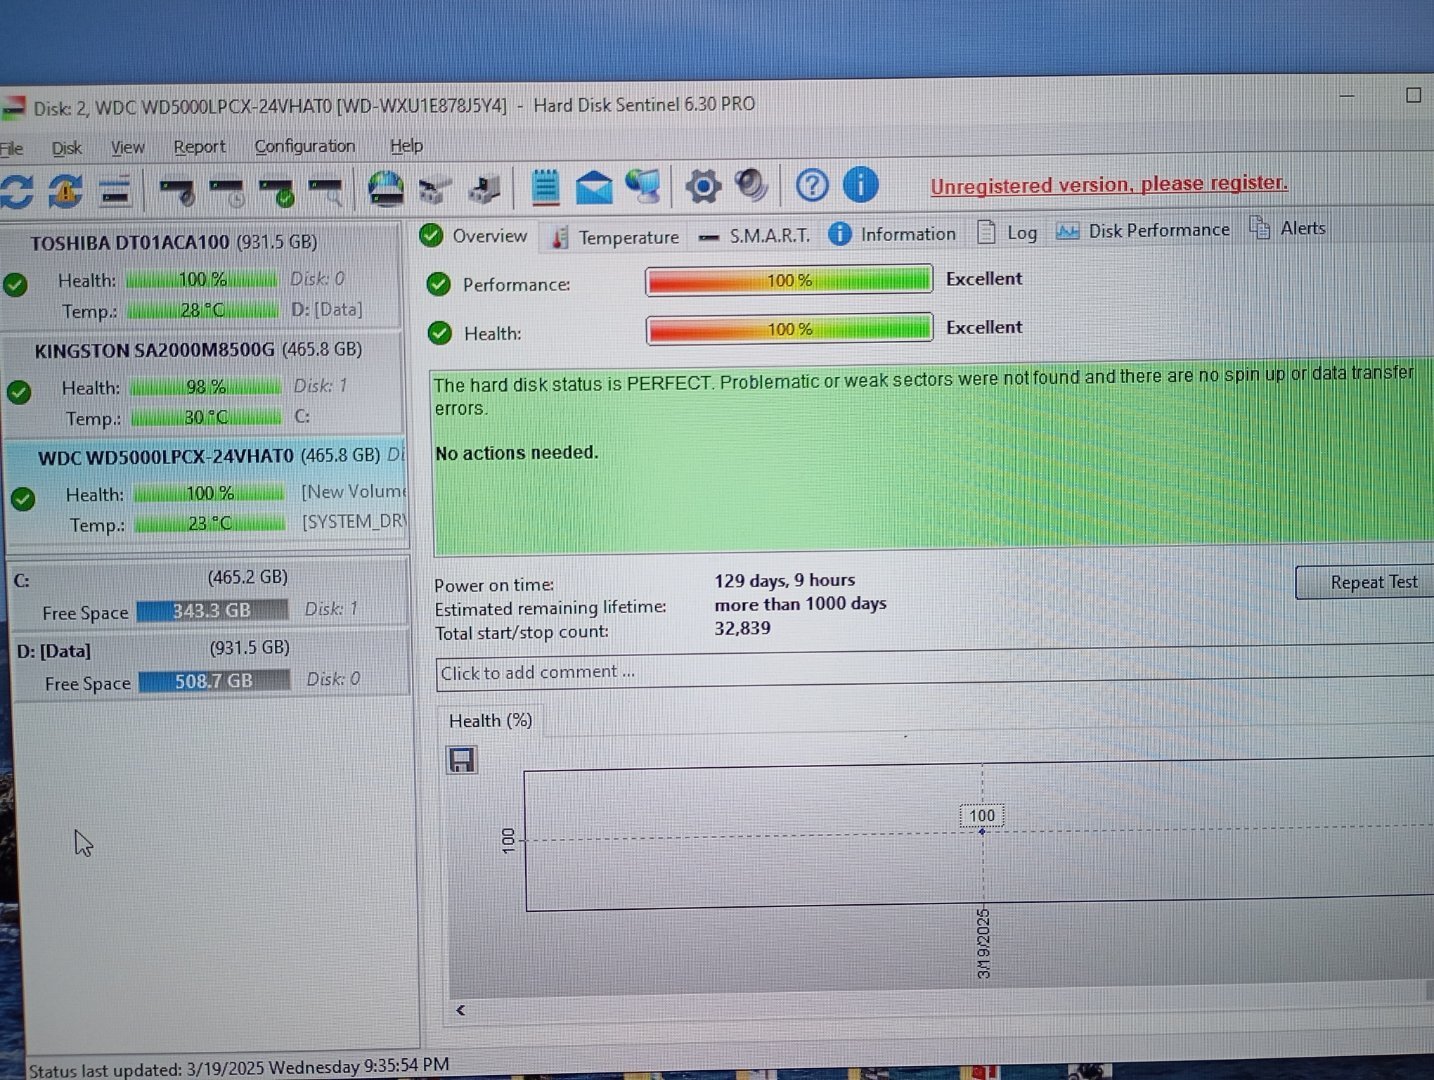Viewport: 1434px width, 1080px height.
Task: Select the C: partition entry
Action: coord(209,594)
